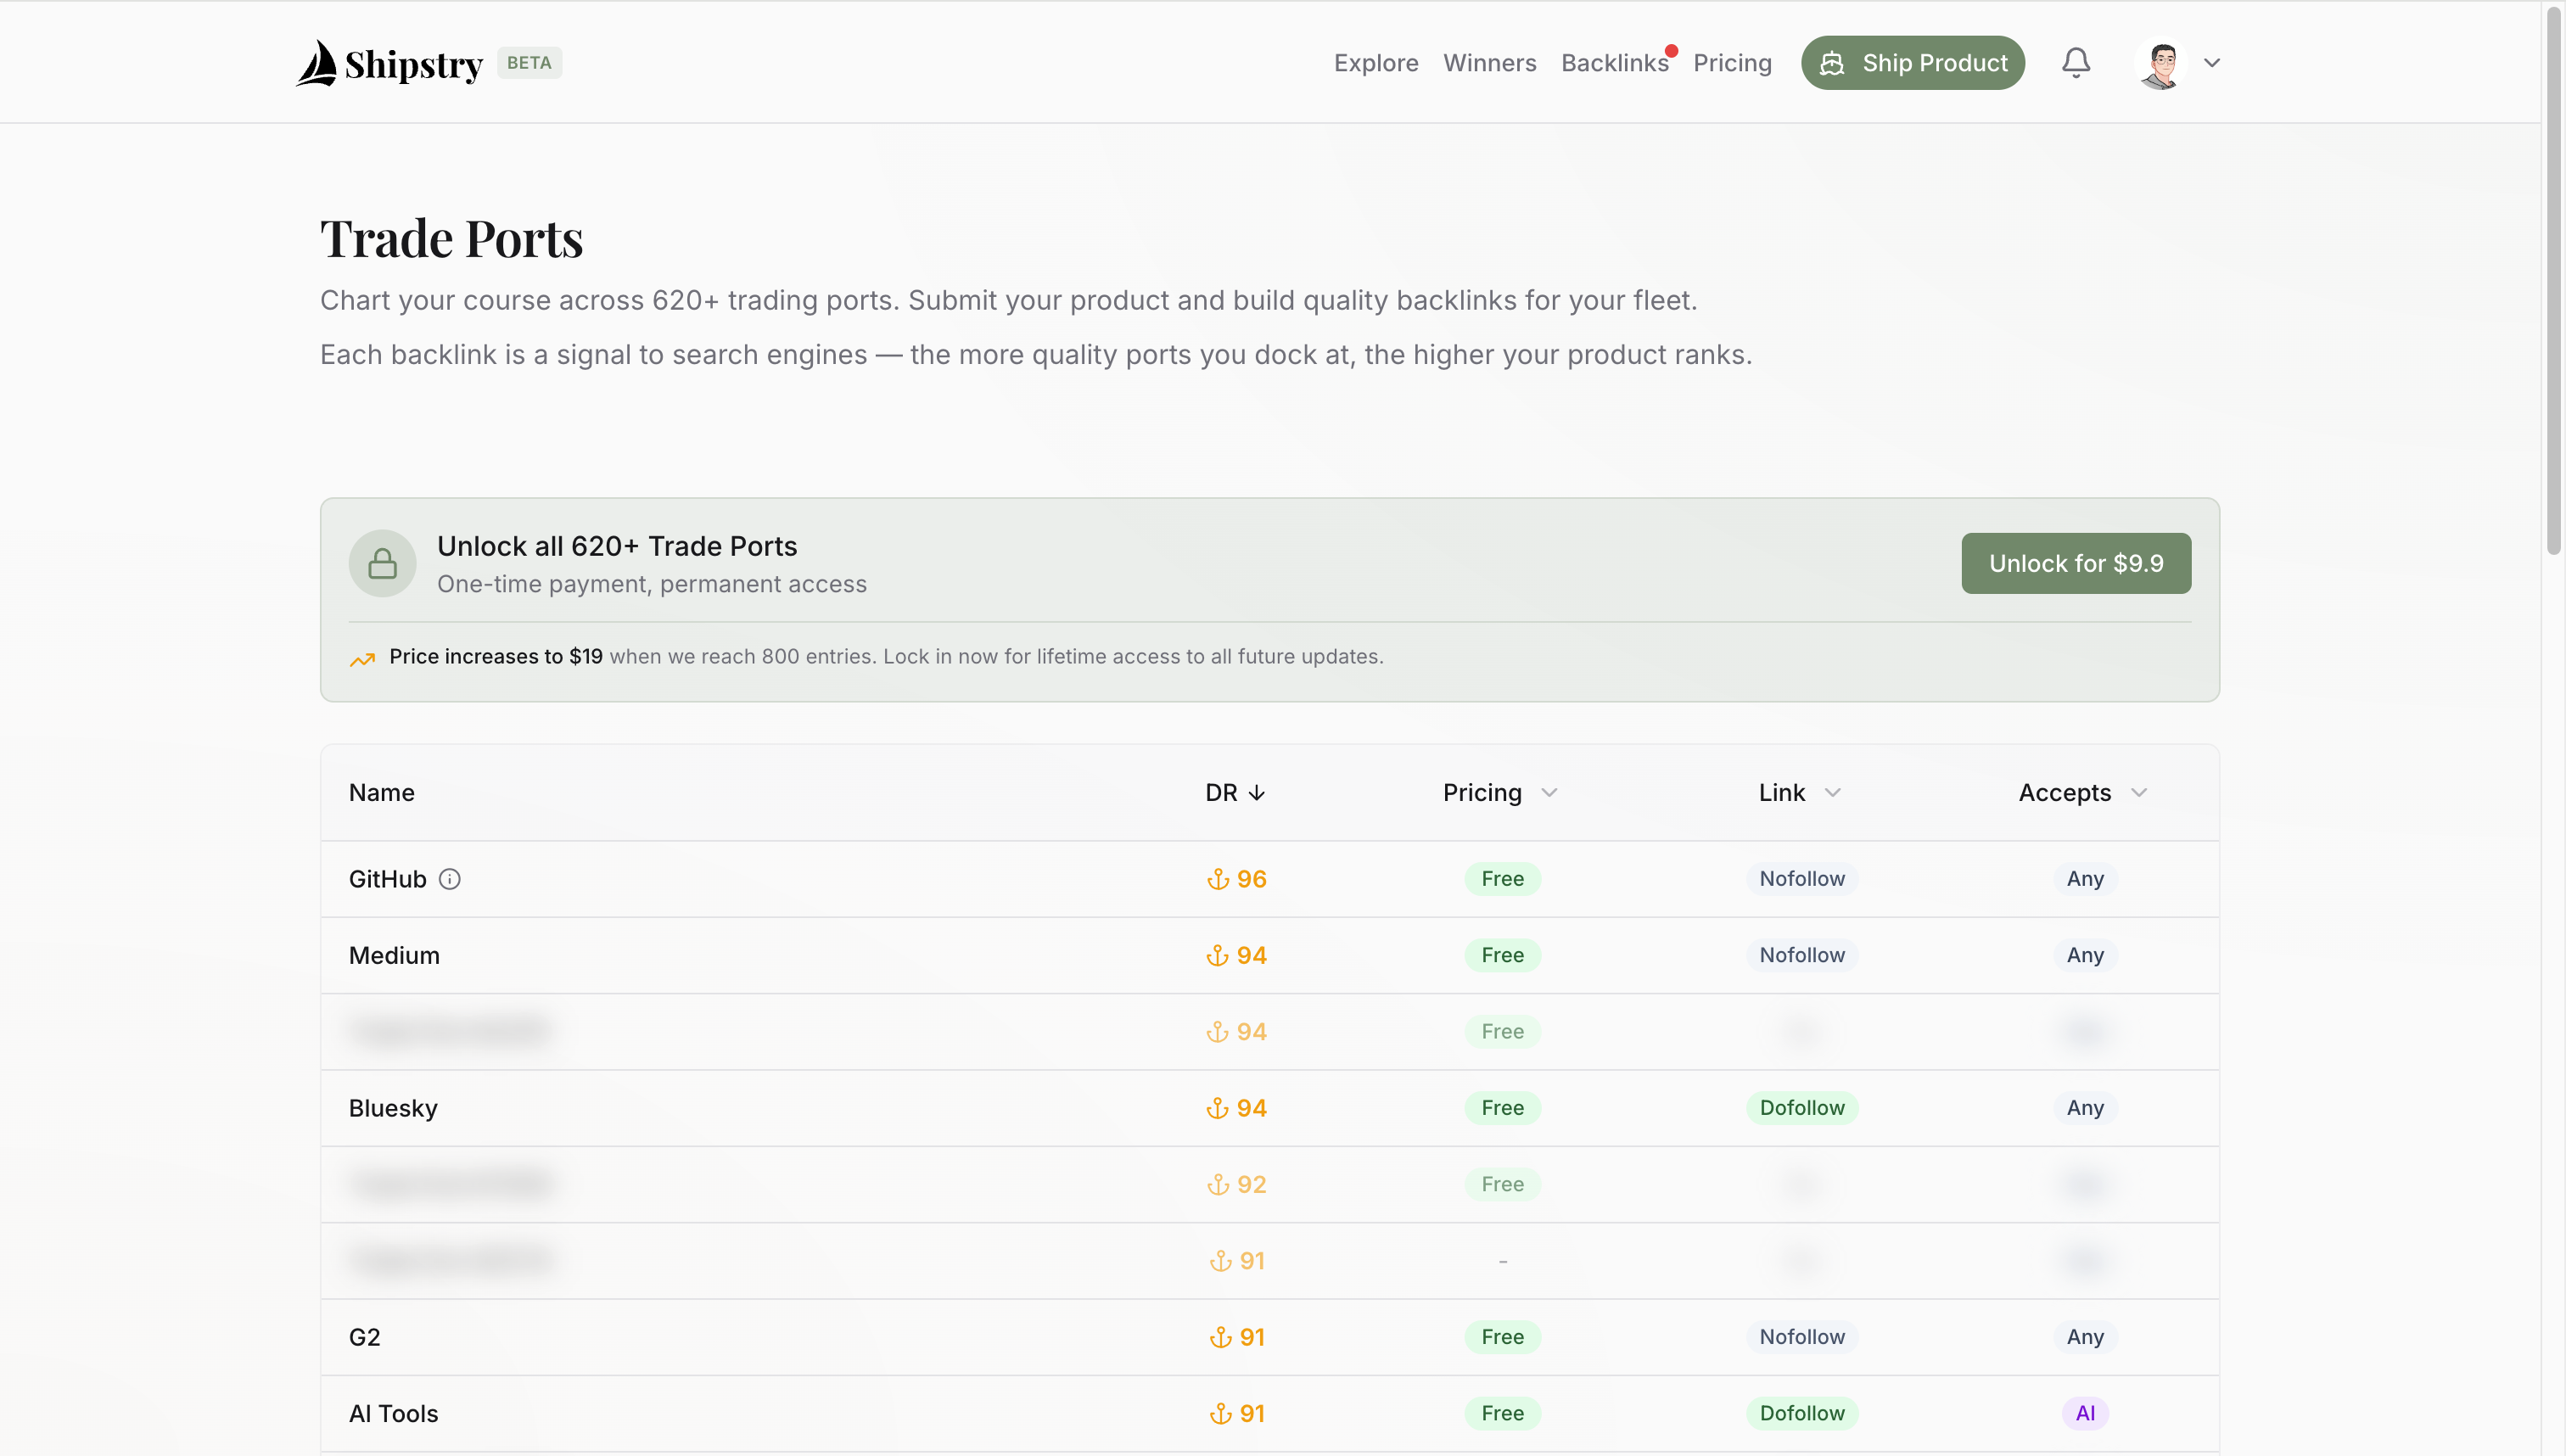
Task: Open the Accepts column dropdown
Action: (2138, 792)
